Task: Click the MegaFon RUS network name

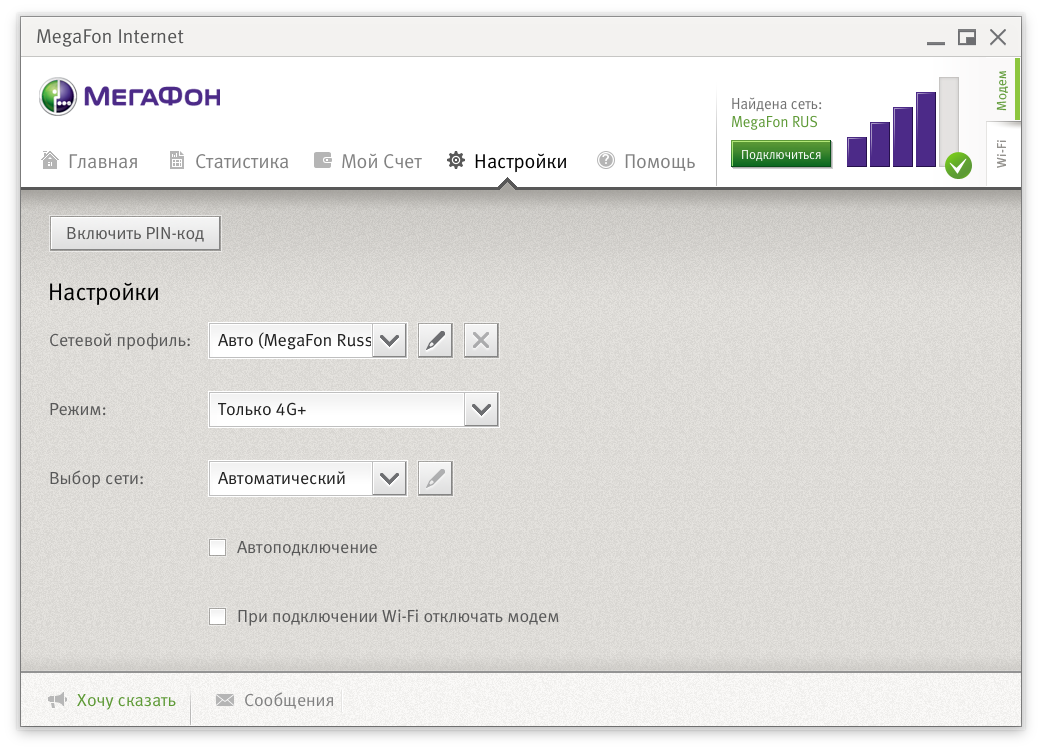Action: pyautogui.click(x=774, y=122)
